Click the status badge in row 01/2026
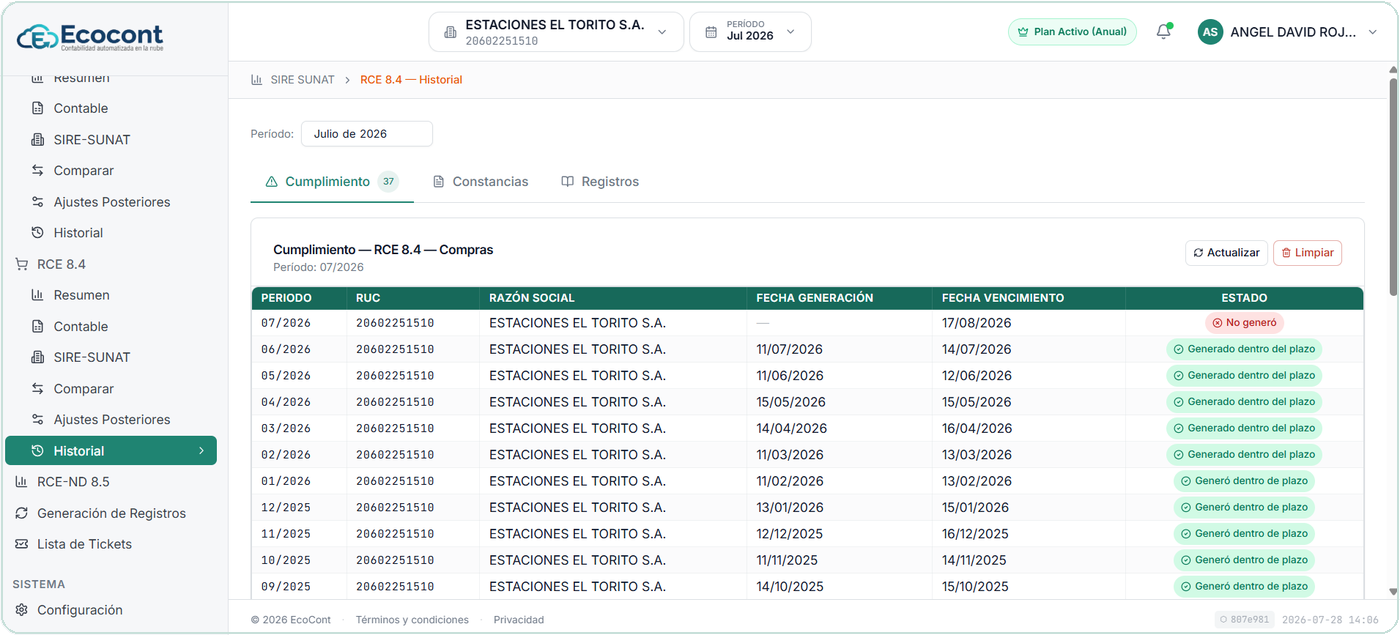Image resolution: width=1400 pixels, height=635 pixels. pos(1244,481)
